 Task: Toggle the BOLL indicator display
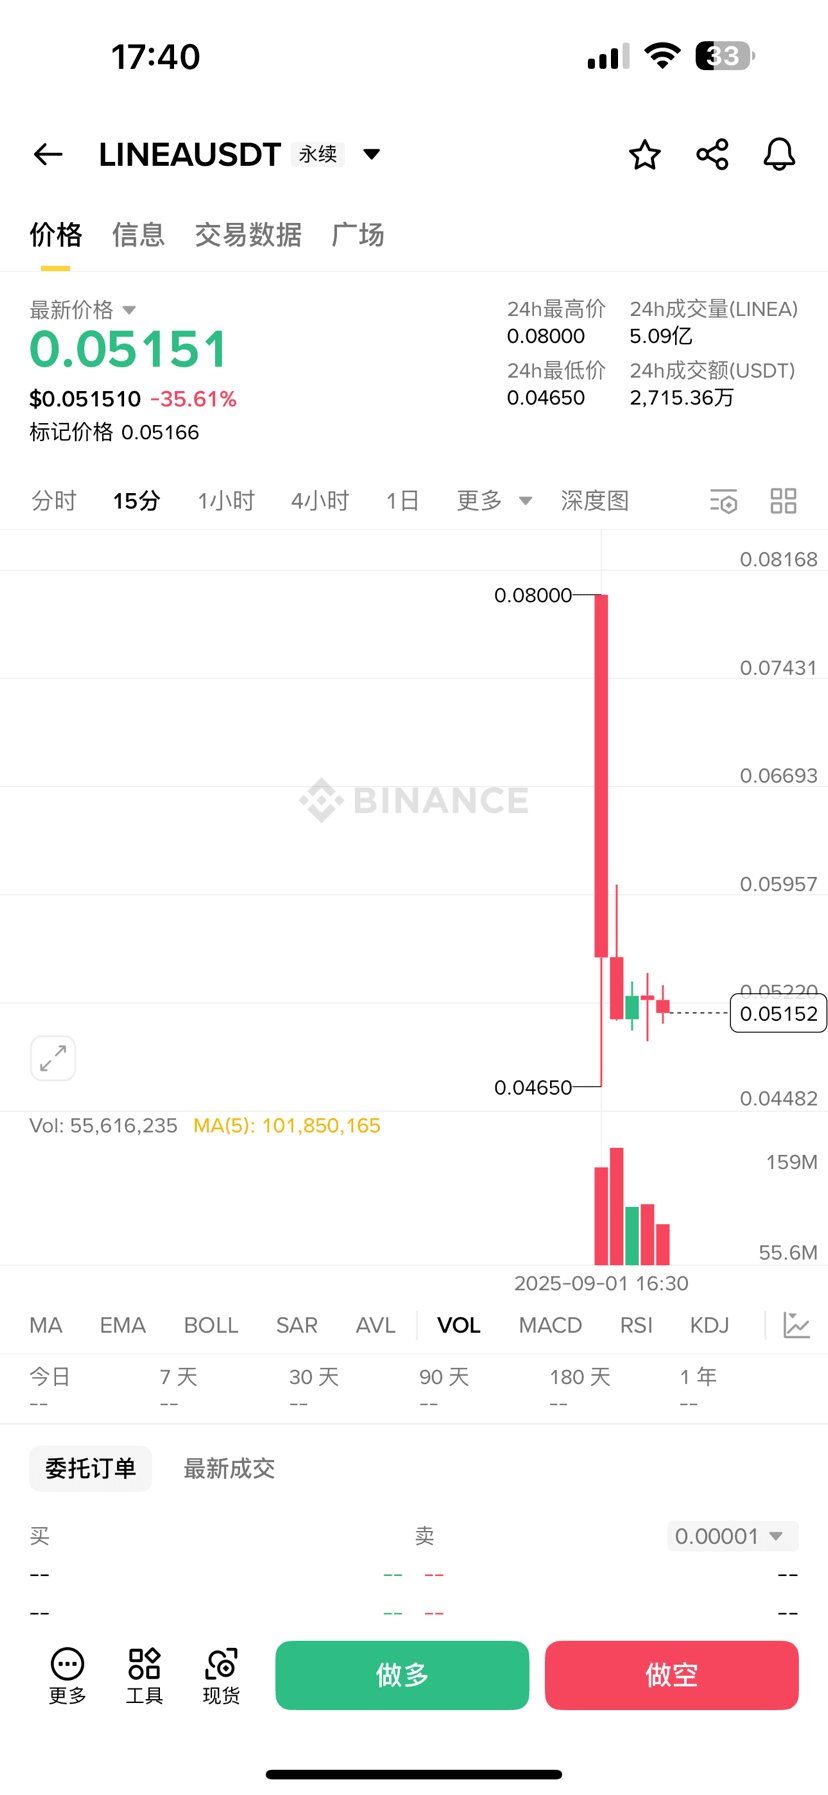tap(210, 1324)
